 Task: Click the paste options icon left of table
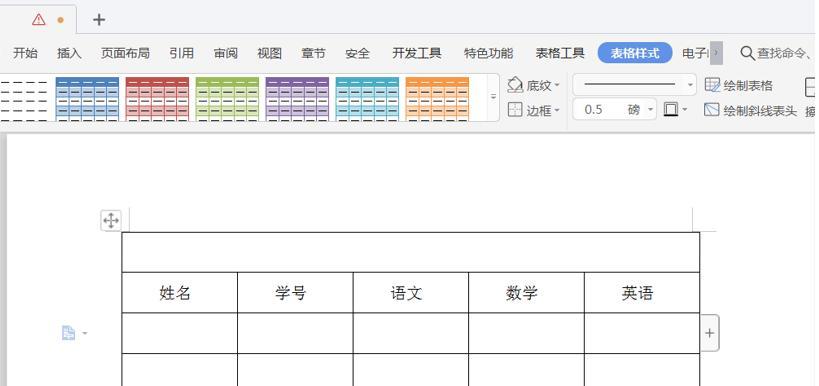pos(68,333)
